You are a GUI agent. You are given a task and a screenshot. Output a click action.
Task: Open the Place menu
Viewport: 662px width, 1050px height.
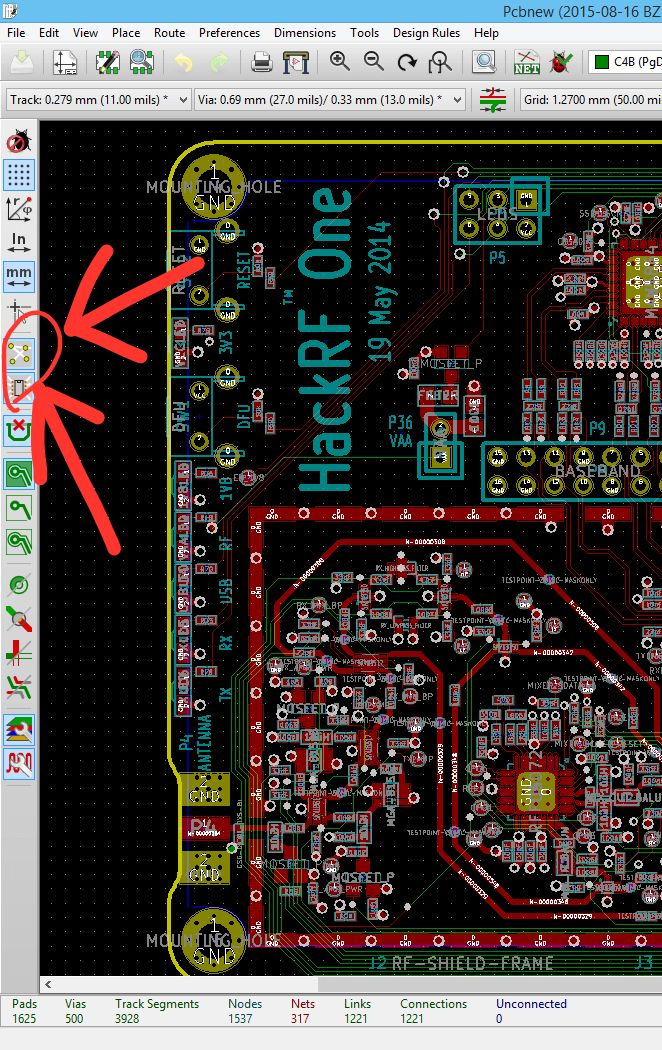(126, 32)
